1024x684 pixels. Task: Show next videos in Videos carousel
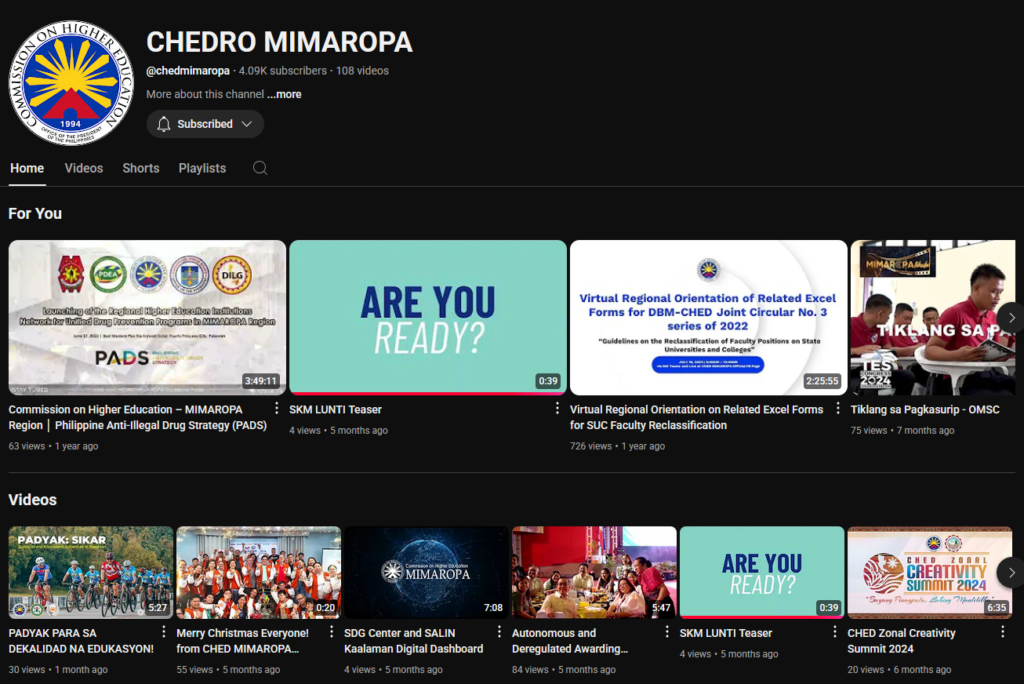pos(1011,573)
